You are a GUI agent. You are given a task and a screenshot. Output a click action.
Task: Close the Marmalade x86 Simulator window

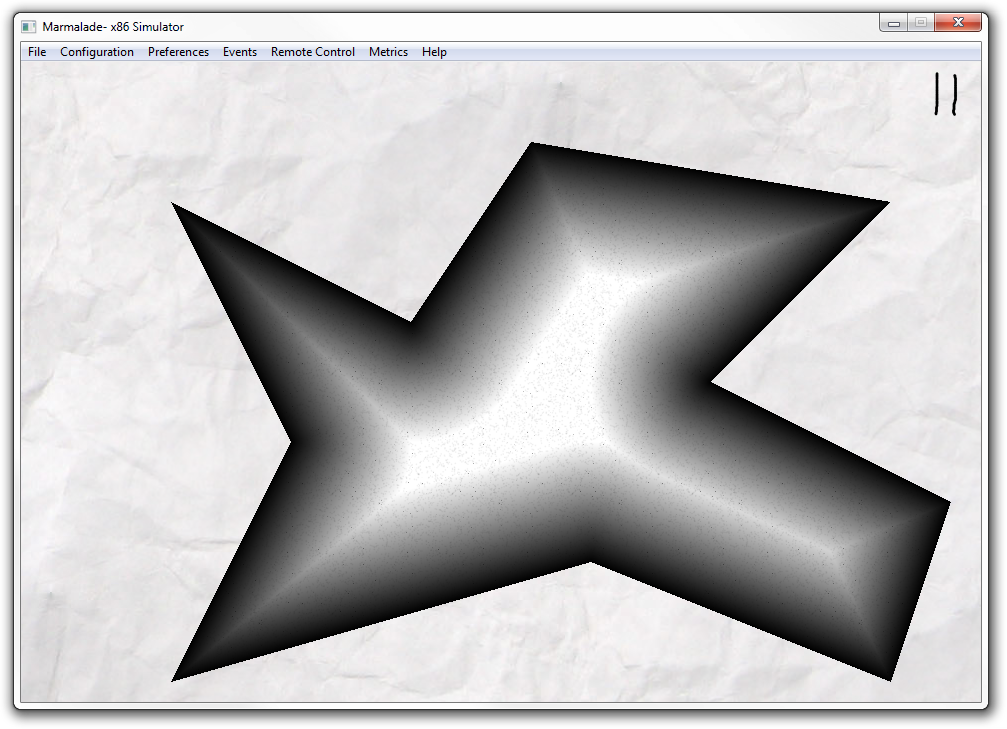958,22
